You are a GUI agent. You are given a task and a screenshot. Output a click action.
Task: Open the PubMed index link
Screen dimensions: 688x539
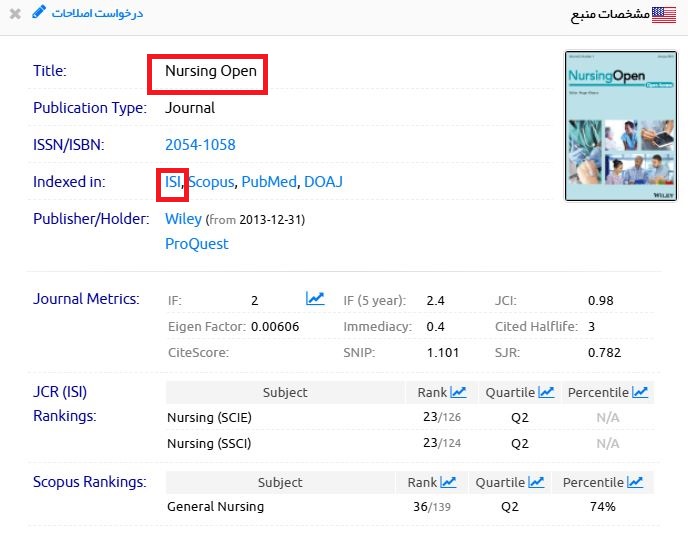pos(269,182)
